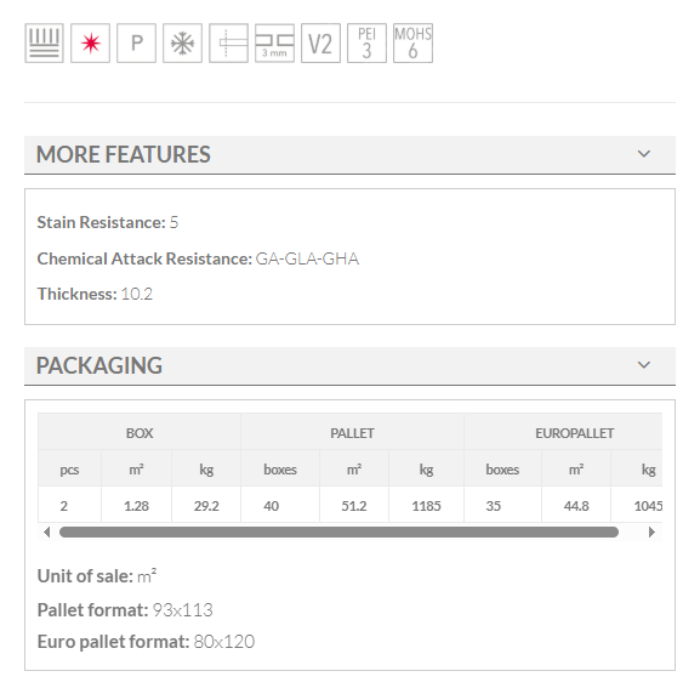Click the MORE FEATURES header title

coord(123,155)
